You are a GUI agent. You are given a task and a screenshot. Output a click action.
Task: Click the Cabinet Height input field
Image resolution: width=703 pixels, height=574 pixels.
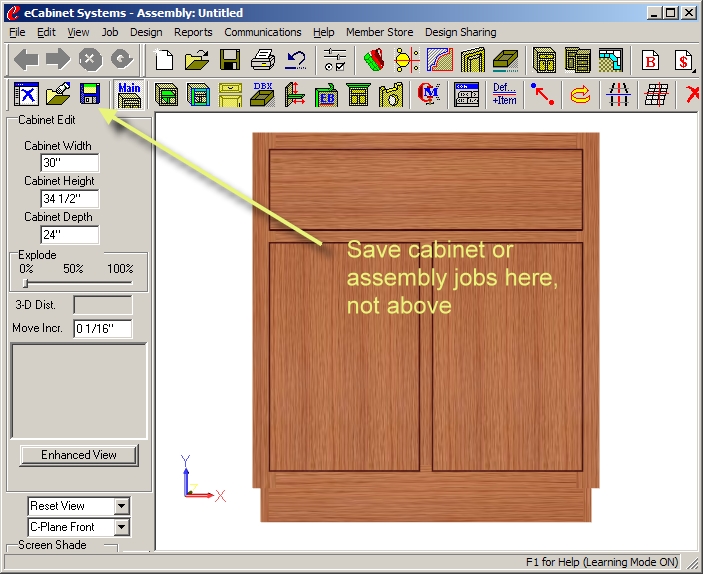coord(69,199)
